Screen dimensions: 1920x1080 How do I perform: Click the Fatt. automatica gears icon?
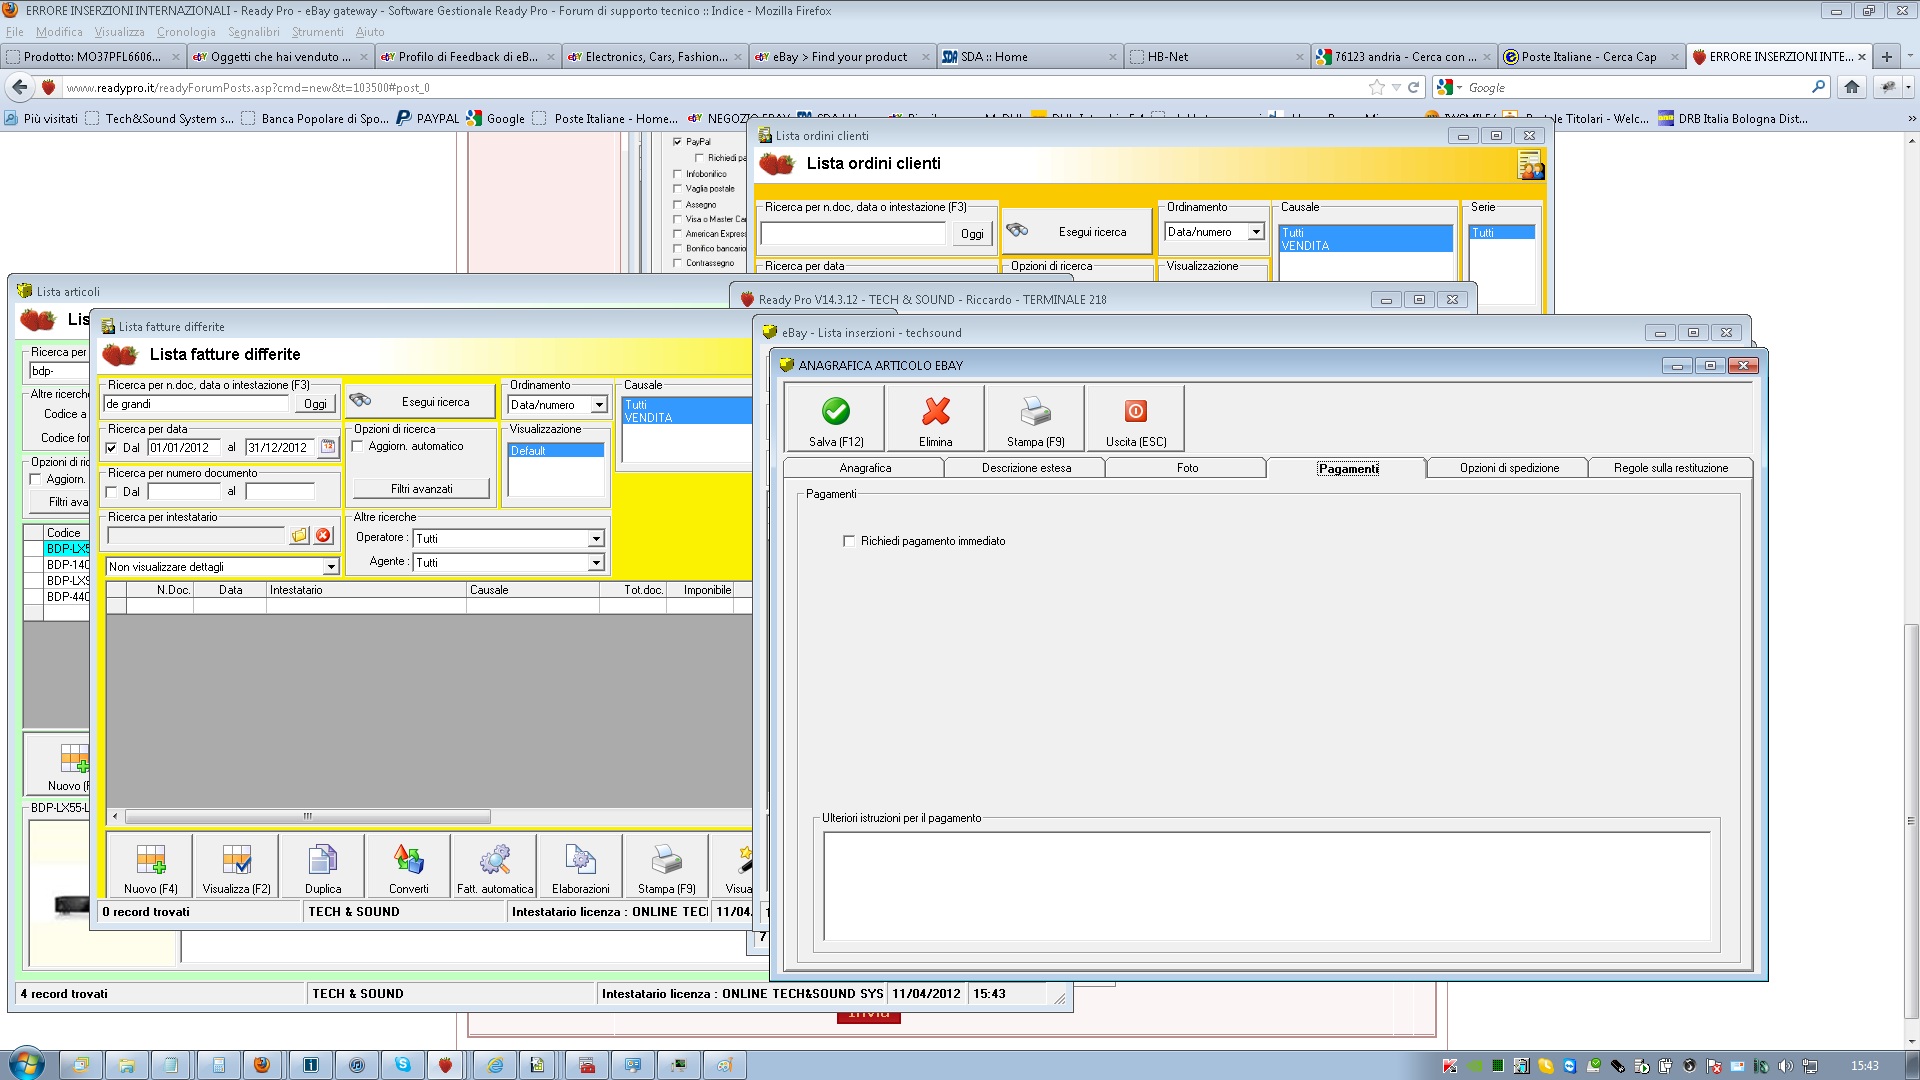pyautogui.click(x=495, y=859)
